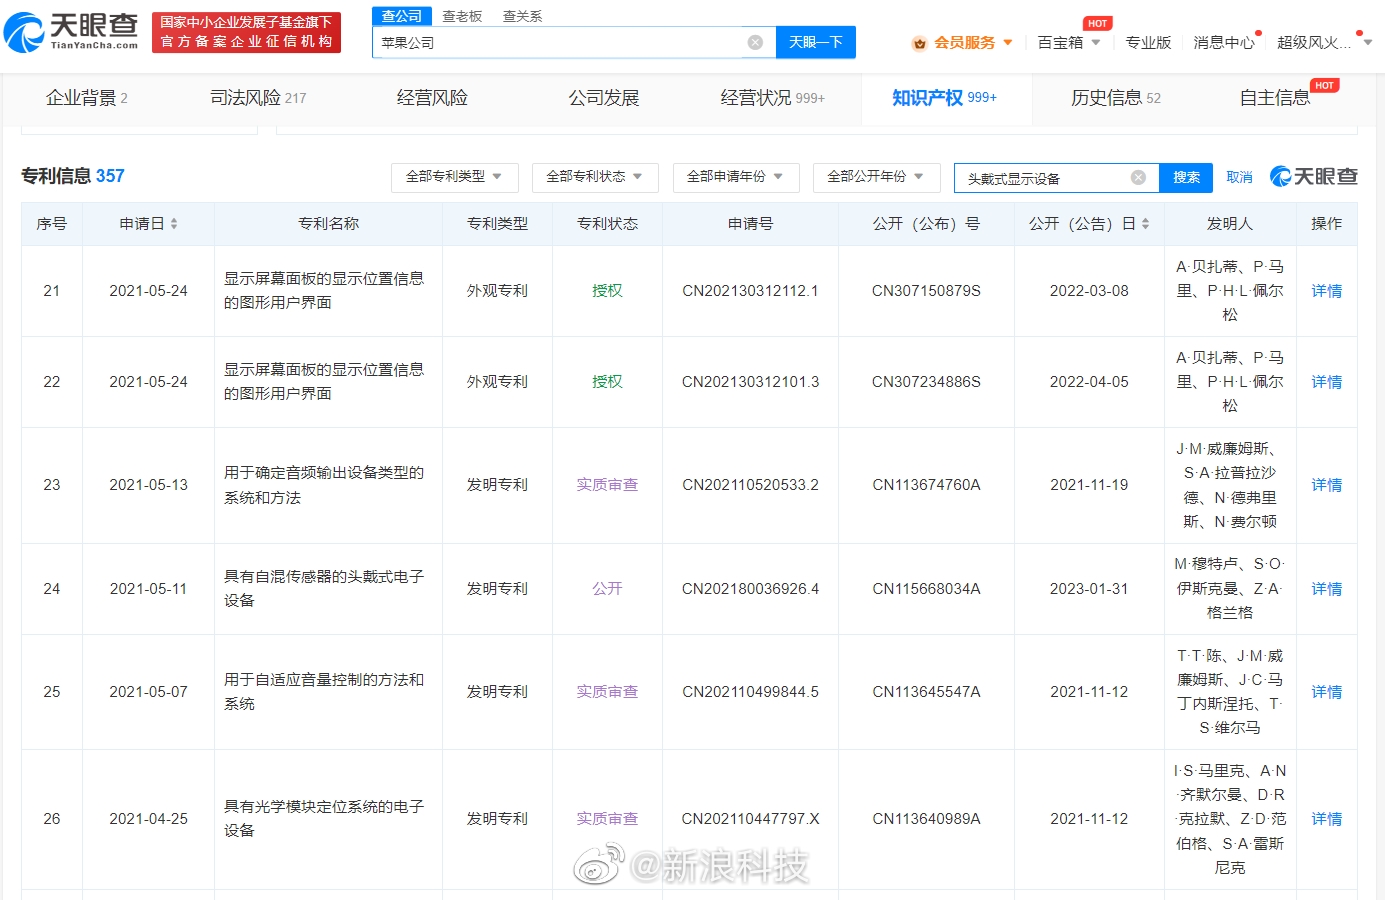This screenshot has width=1385, height=900.
Task: Click the blue 搜索 button
Action: coord(1186,176)
